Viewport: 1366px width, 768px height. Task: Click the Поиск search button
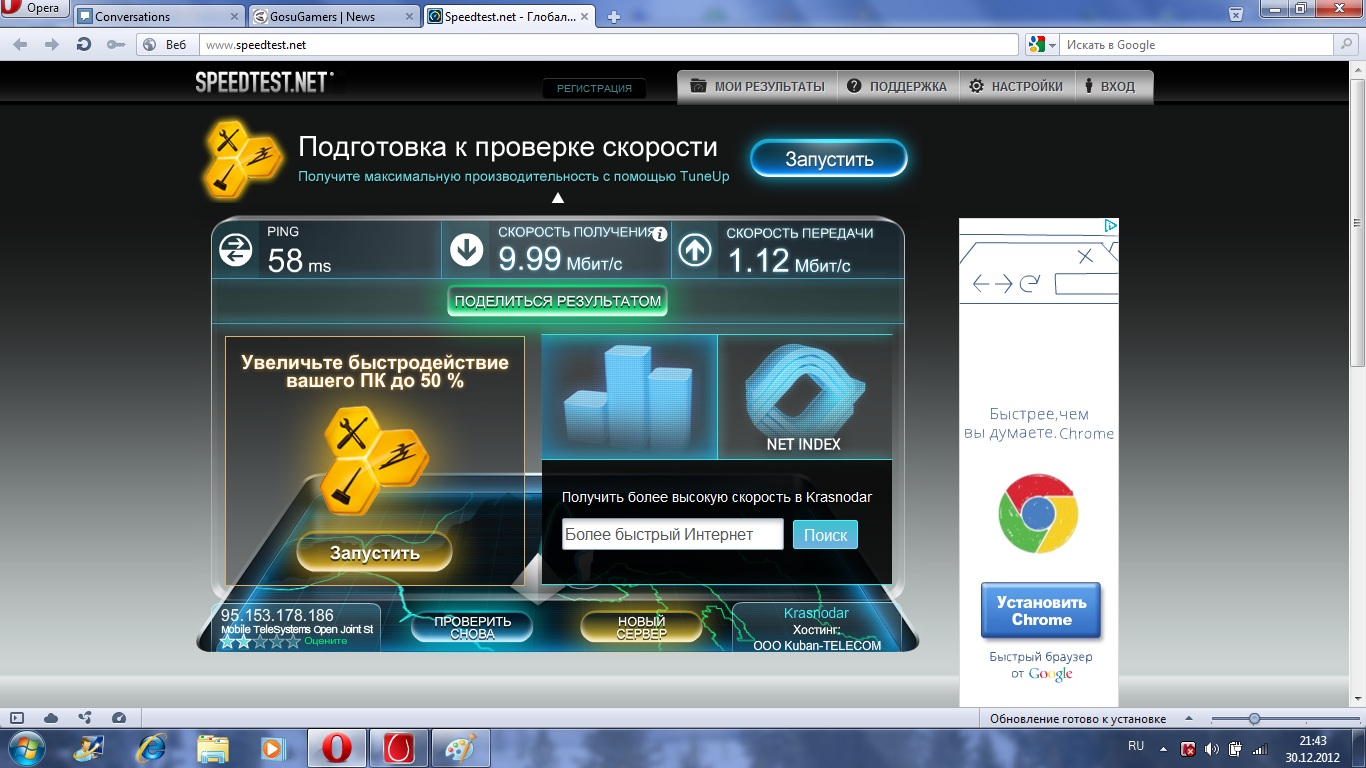825,534
